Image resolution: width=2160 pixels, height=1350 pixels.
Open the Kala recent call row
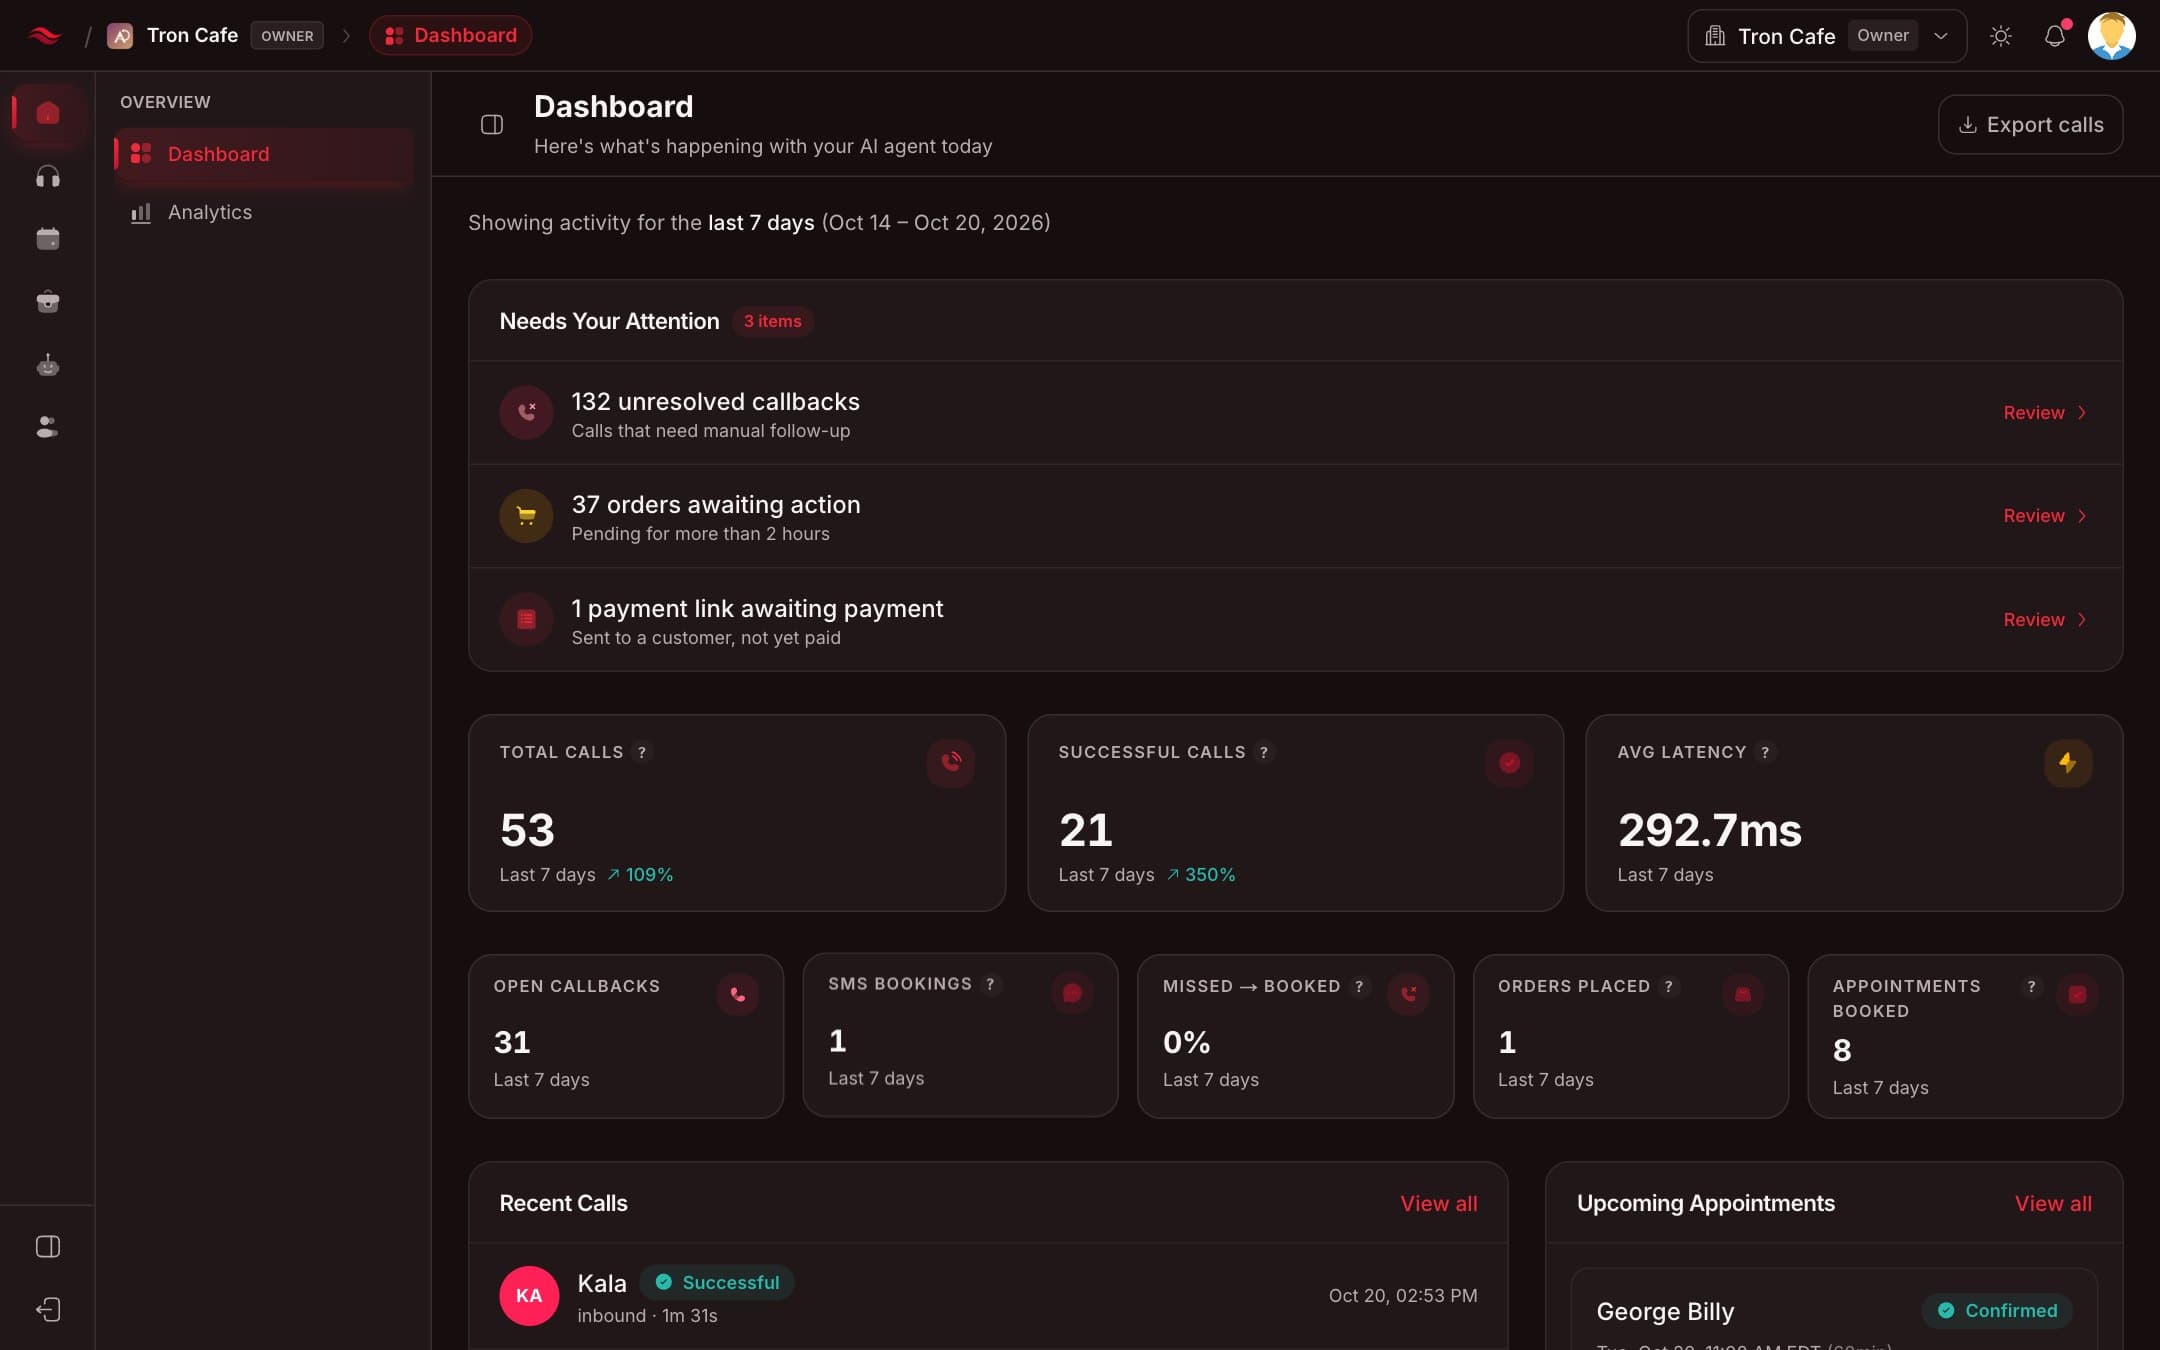[988, 1296]
